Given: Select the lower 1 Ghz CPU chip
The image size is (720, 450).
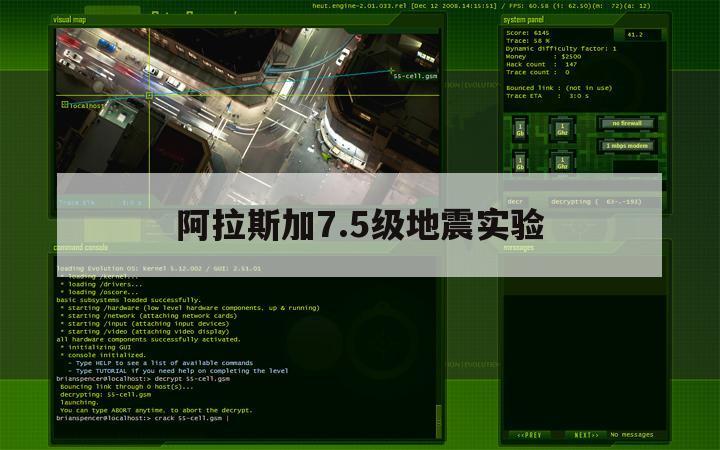Looking at the screenshot, I should 562,163.
